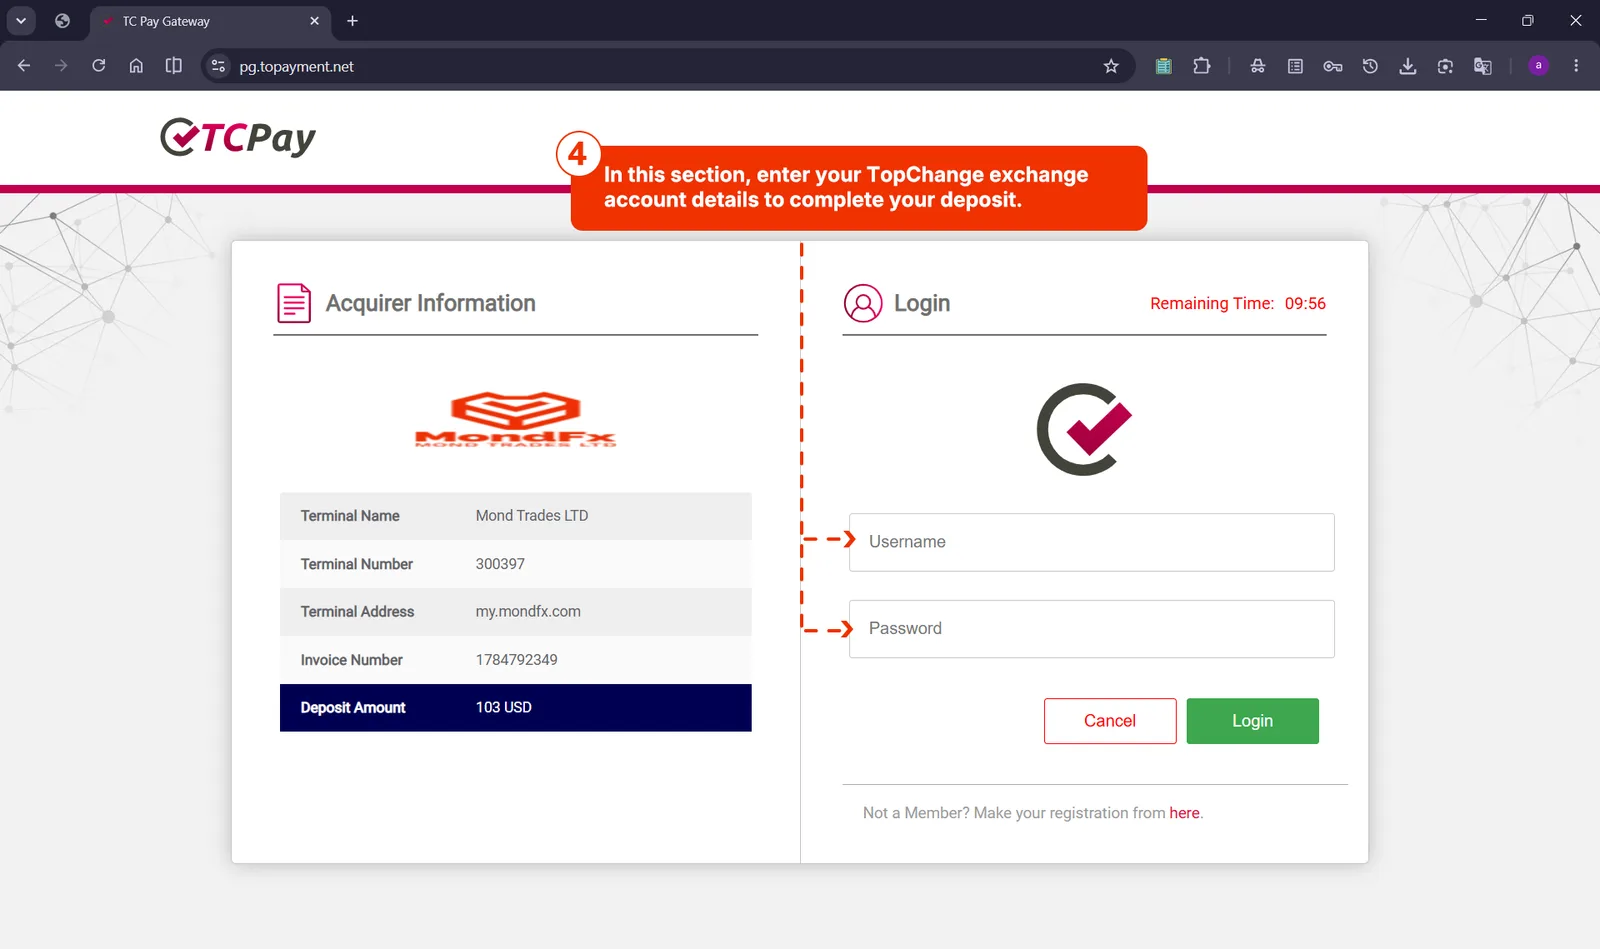
Task: Minimize the browser window
Action: click(1481, 20)
